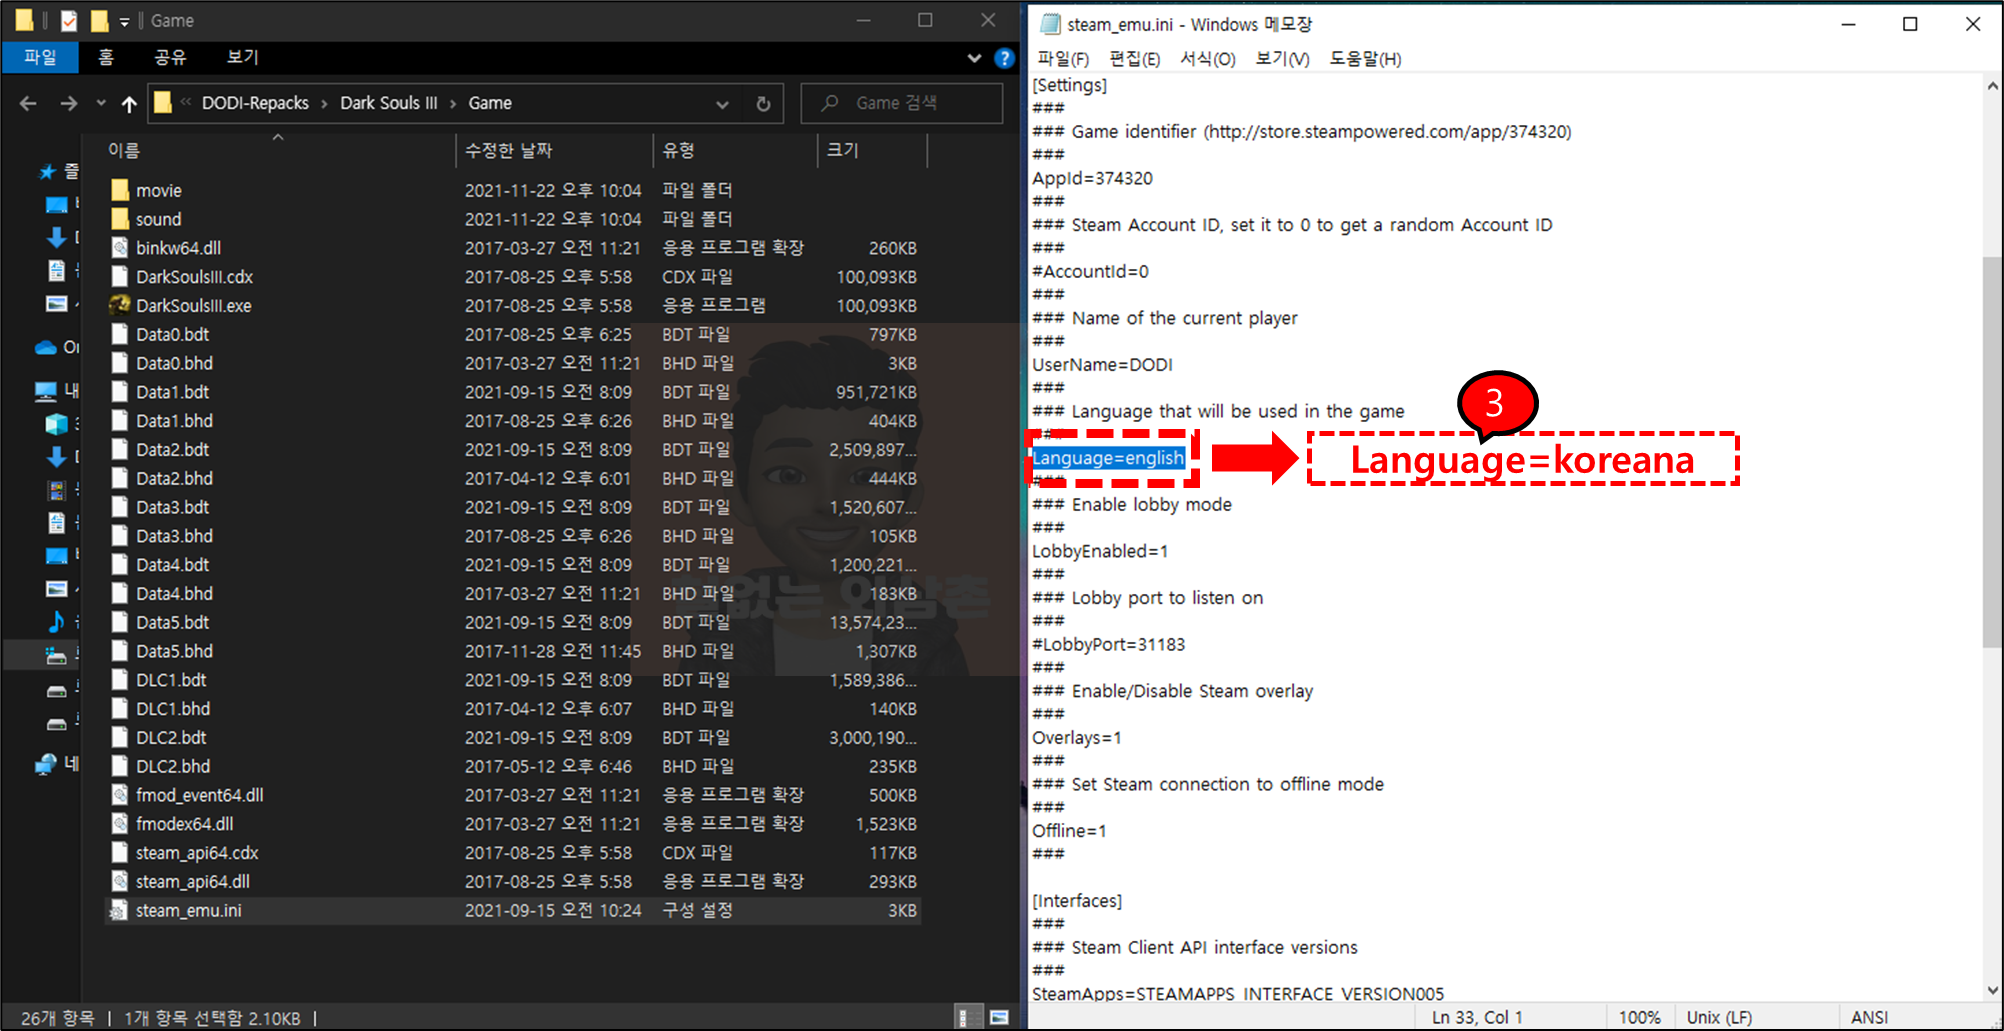Go up one folder level in Explorer
This screenshot has width=2004, height=1031.
point(129,103)
